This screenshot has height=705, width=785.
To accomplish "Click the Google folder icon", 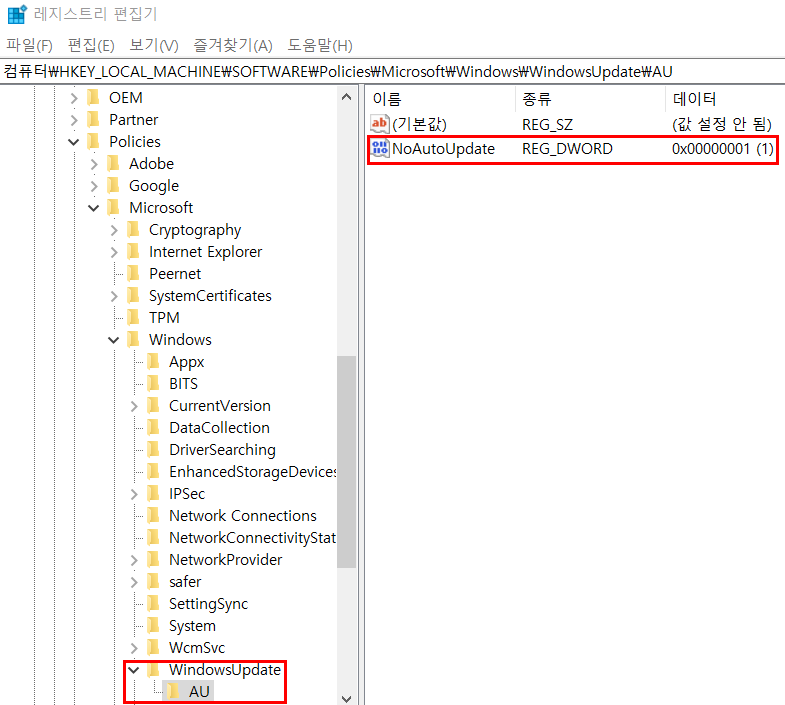I will [114, 186].
